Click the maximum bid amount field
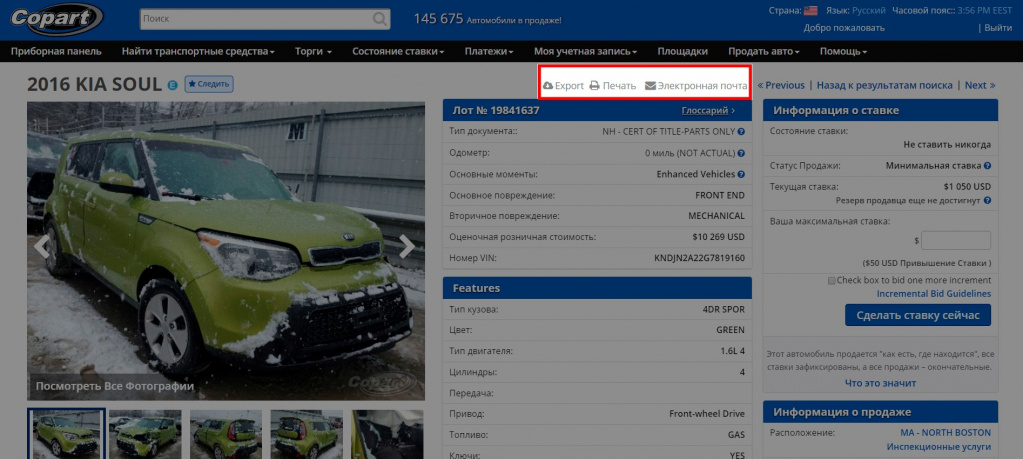 coord(956,241)
